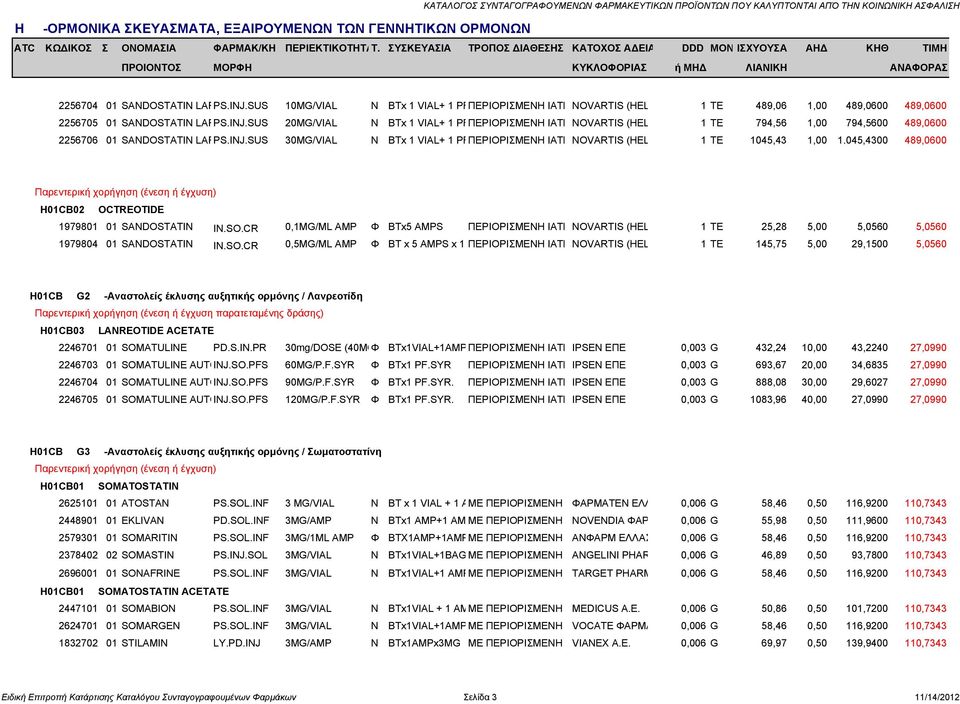The height and width of the screenshot is (704, 960).
Task: Select the footer date 11/14/2012
Action: click(937, 697)
